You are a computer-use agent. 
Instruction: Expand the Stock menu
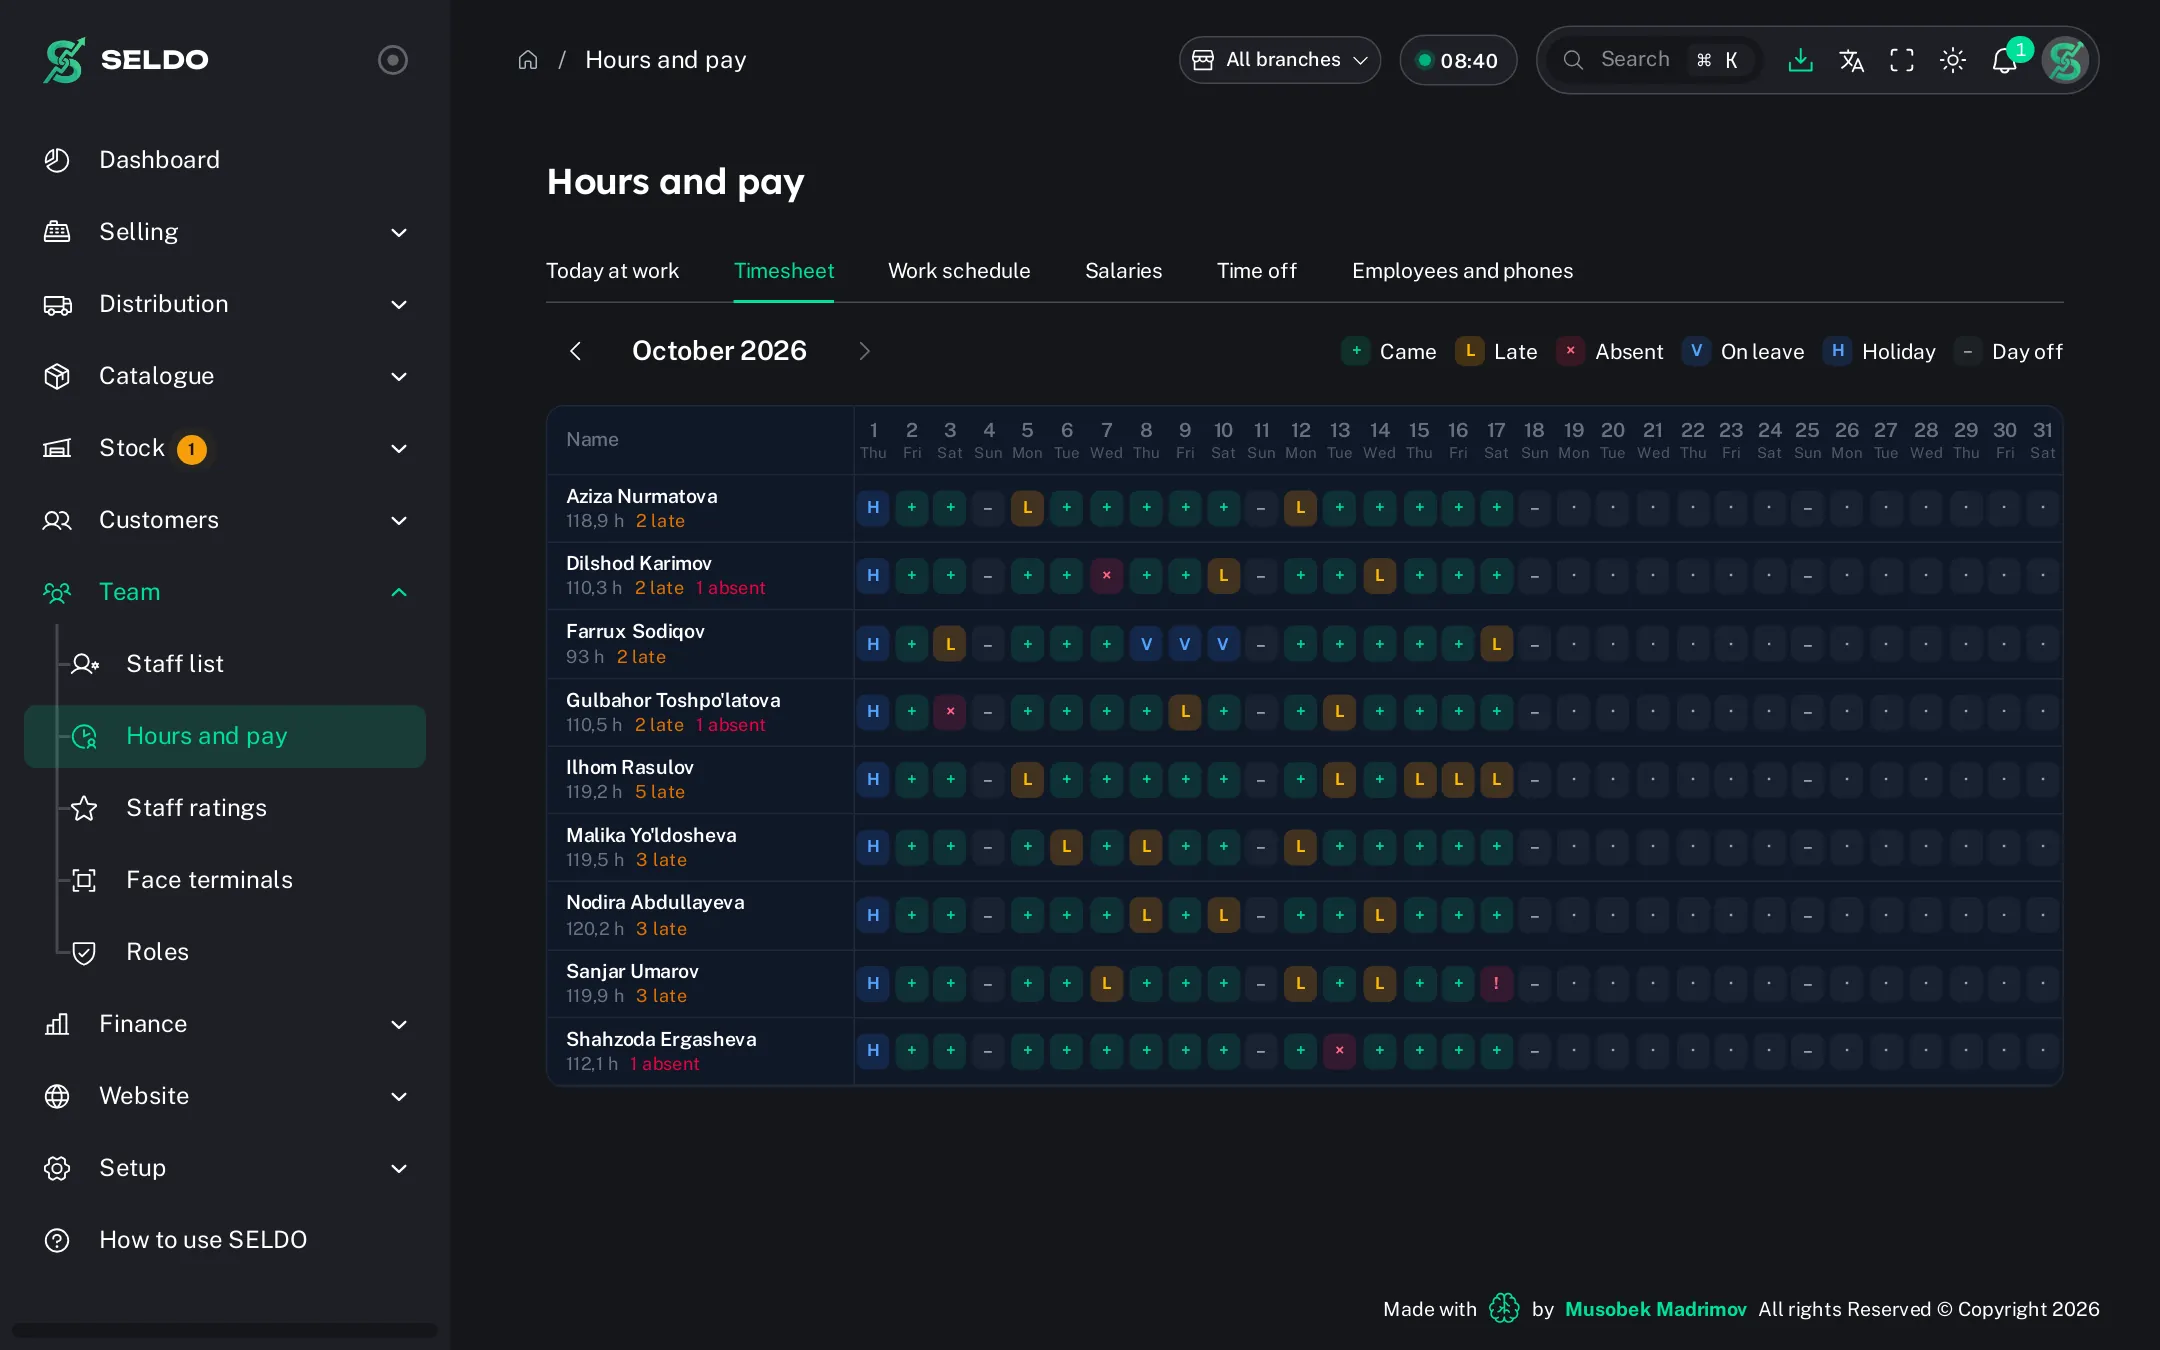[x=225, y=448]
